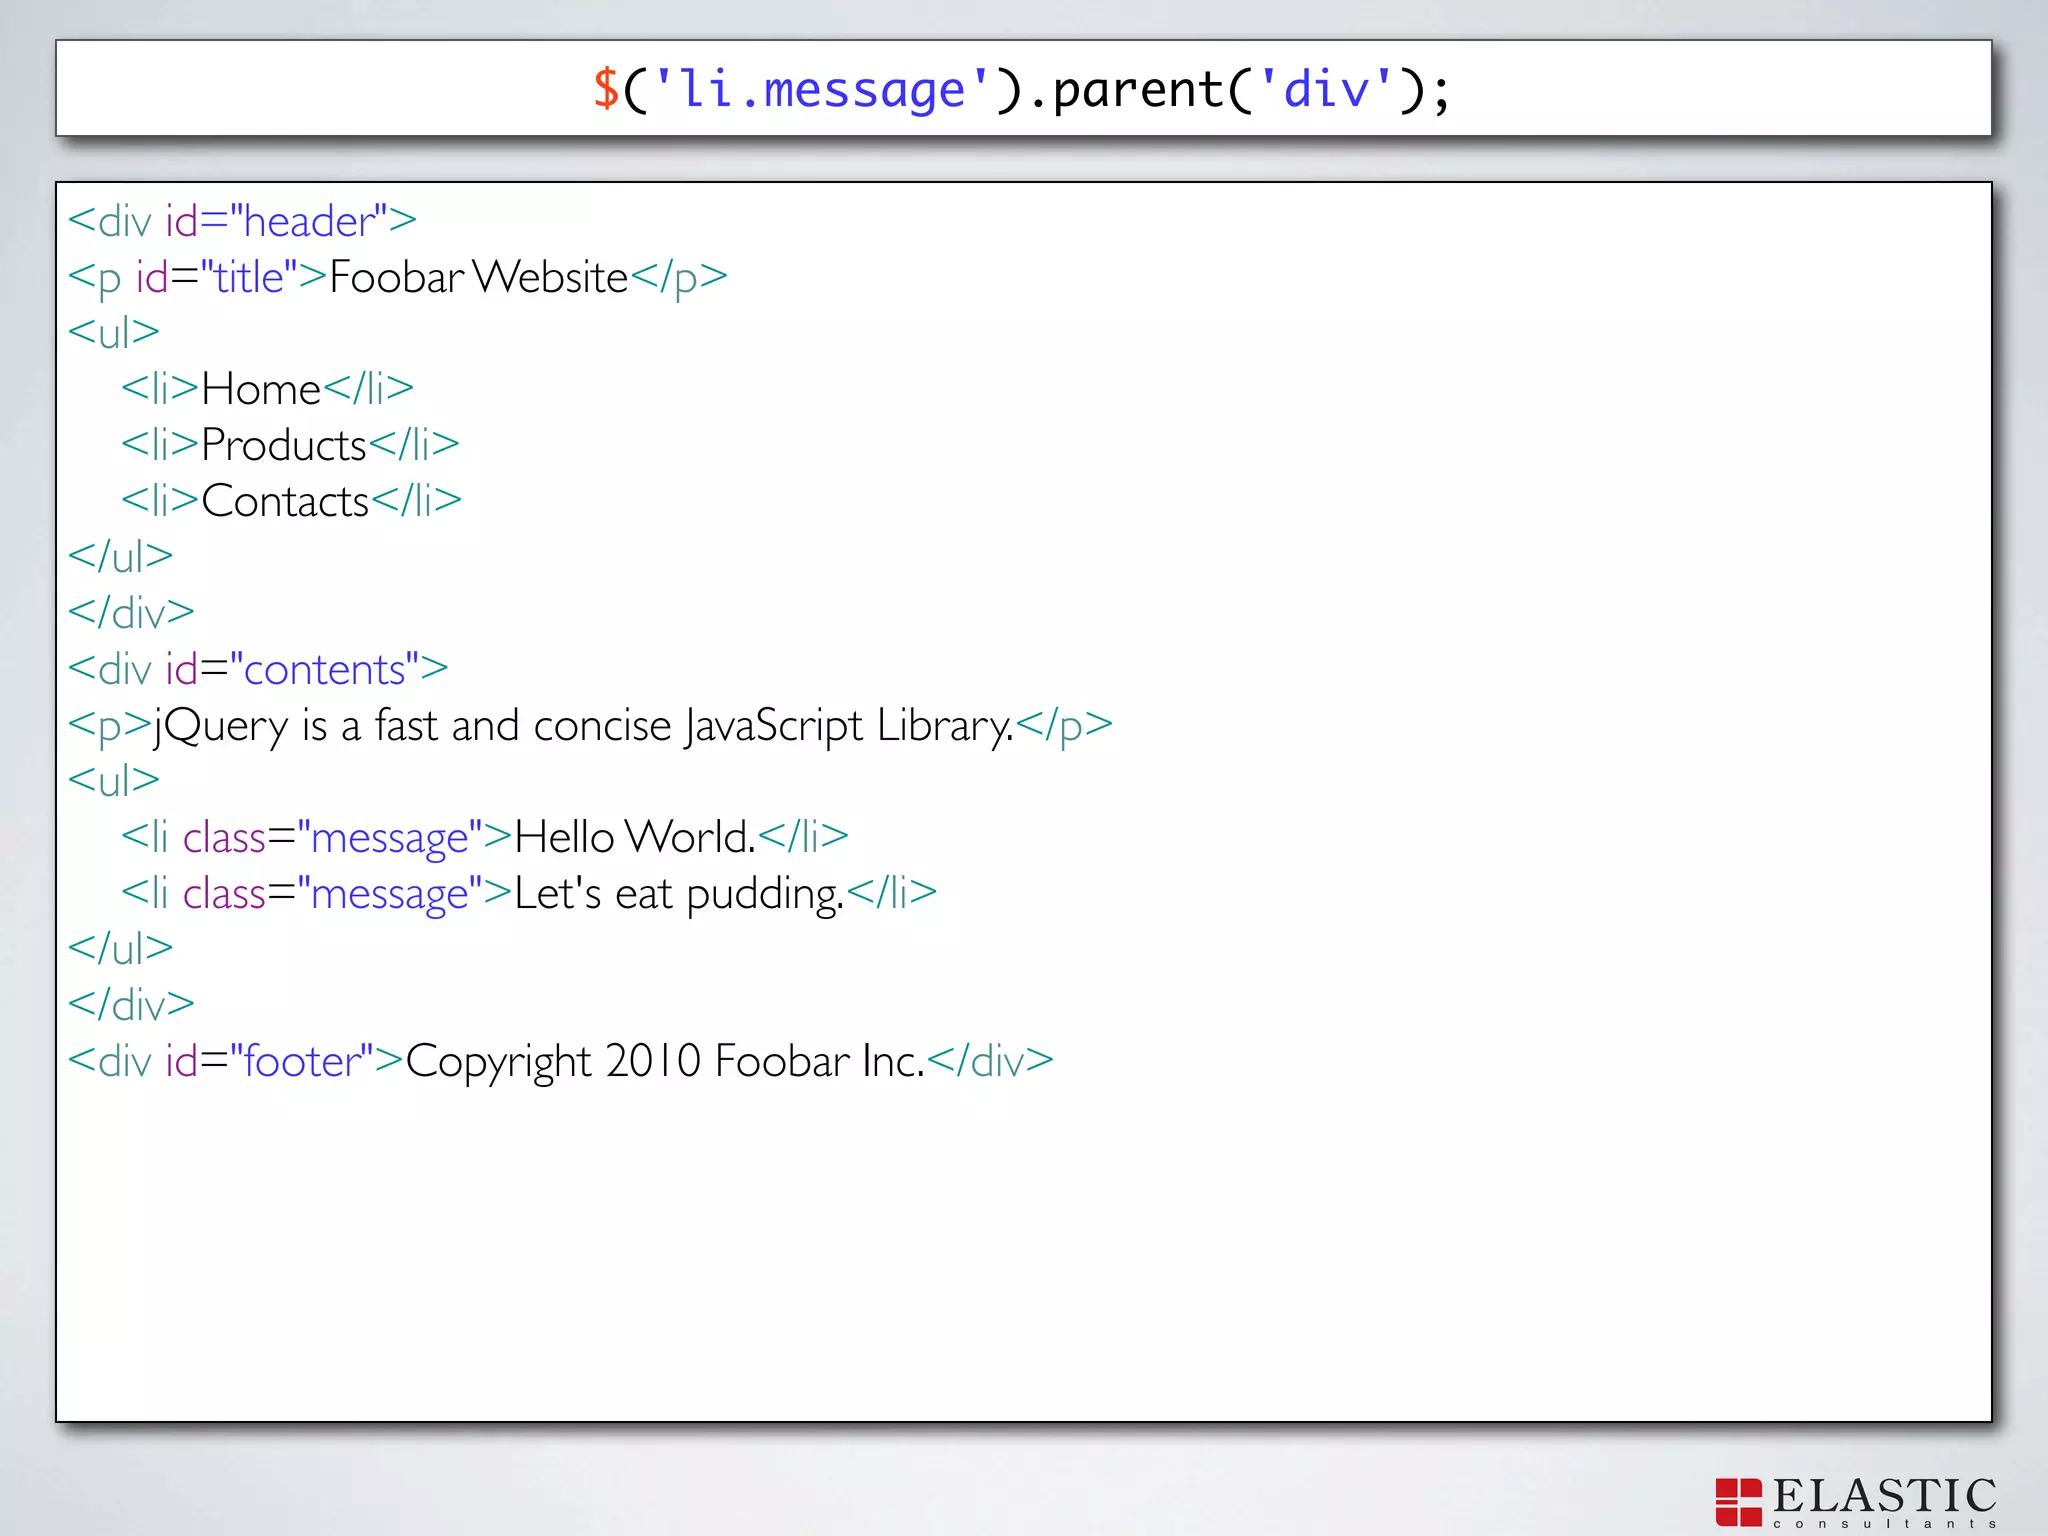
Task: Select the 'Hello World.' message list item
Action: click(x=484, y=837)
